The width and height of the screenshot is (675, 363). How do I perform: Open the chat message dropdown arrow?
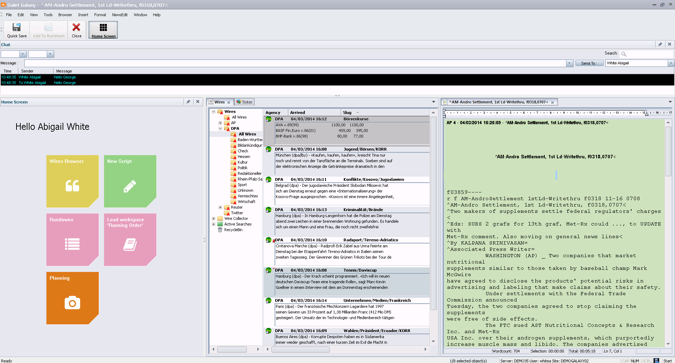569,63
